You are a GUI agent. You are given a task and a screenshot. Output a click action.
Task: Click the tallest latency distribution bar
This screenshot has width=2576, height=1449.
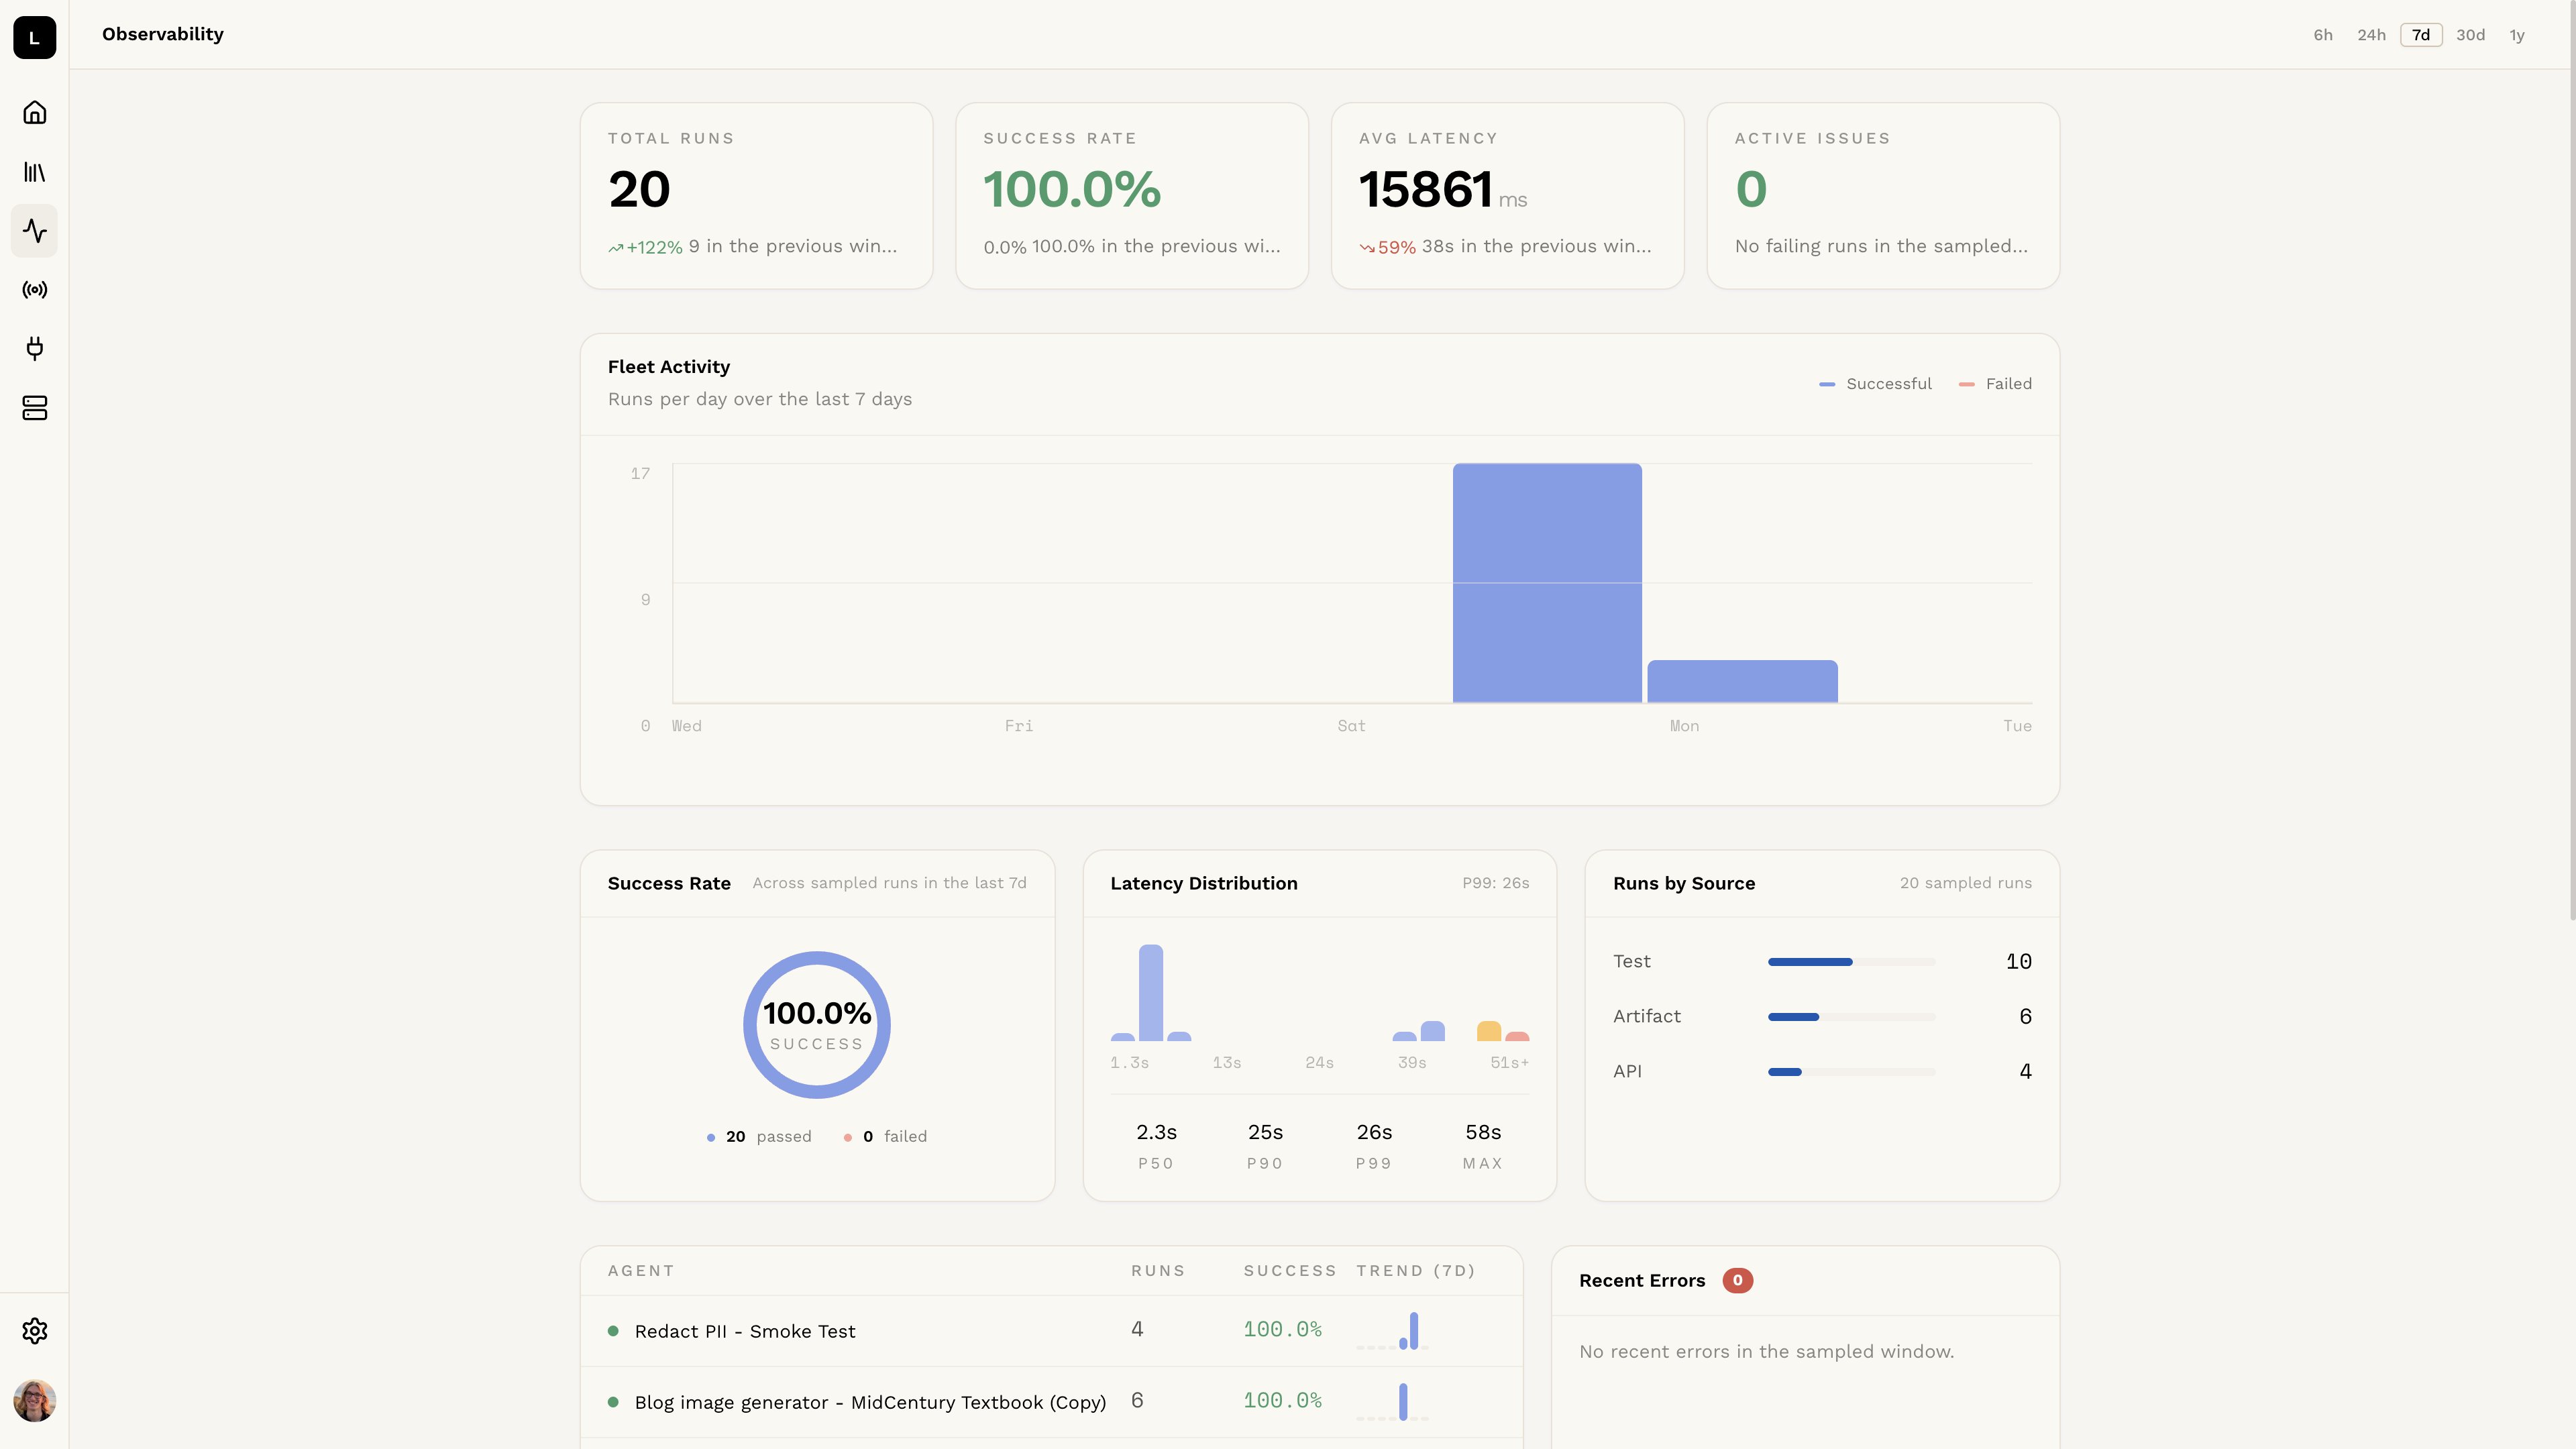[x=1151, y=992]
